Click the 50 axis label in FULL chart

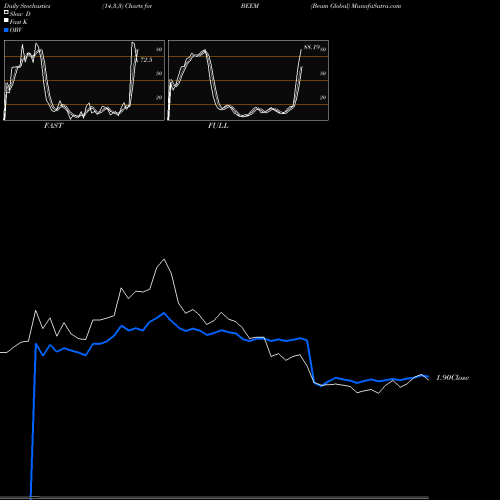click(323, 73)
